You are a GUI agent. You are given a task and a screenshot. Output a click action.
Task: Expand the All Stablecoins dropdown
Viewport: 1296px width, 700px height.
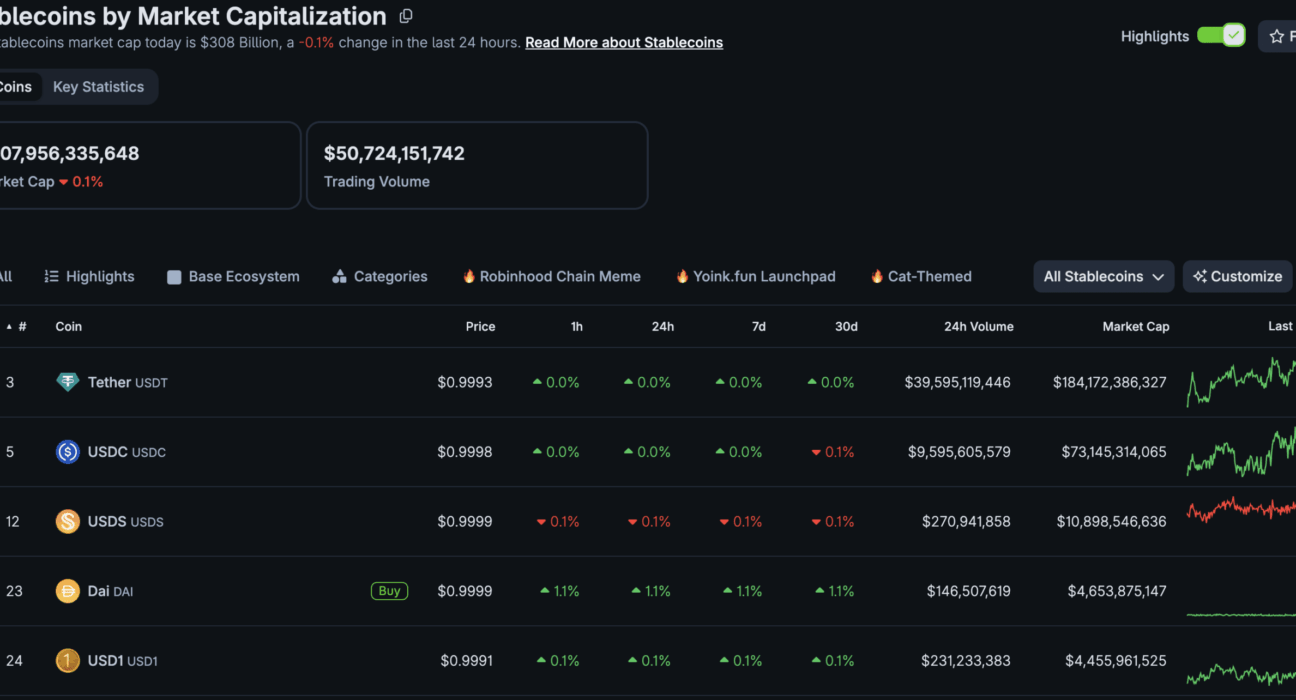point(1104,277)
